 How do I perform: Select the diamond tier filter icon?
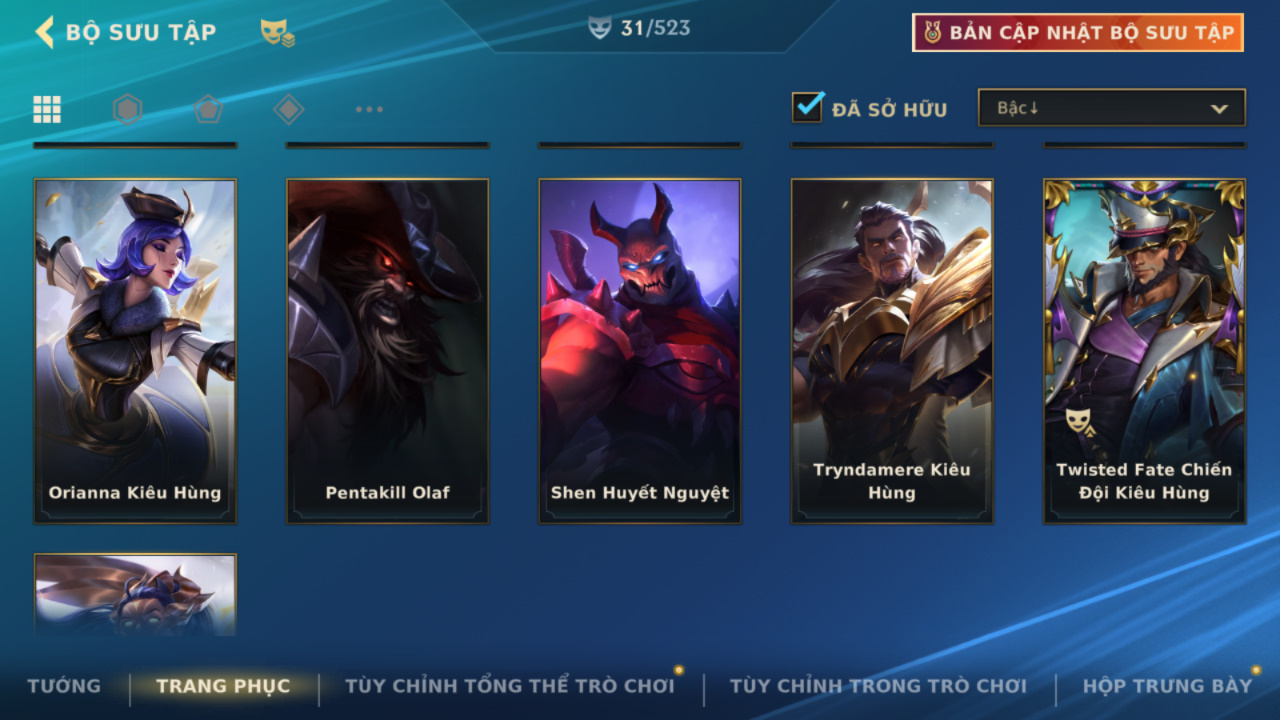point(288,109)
